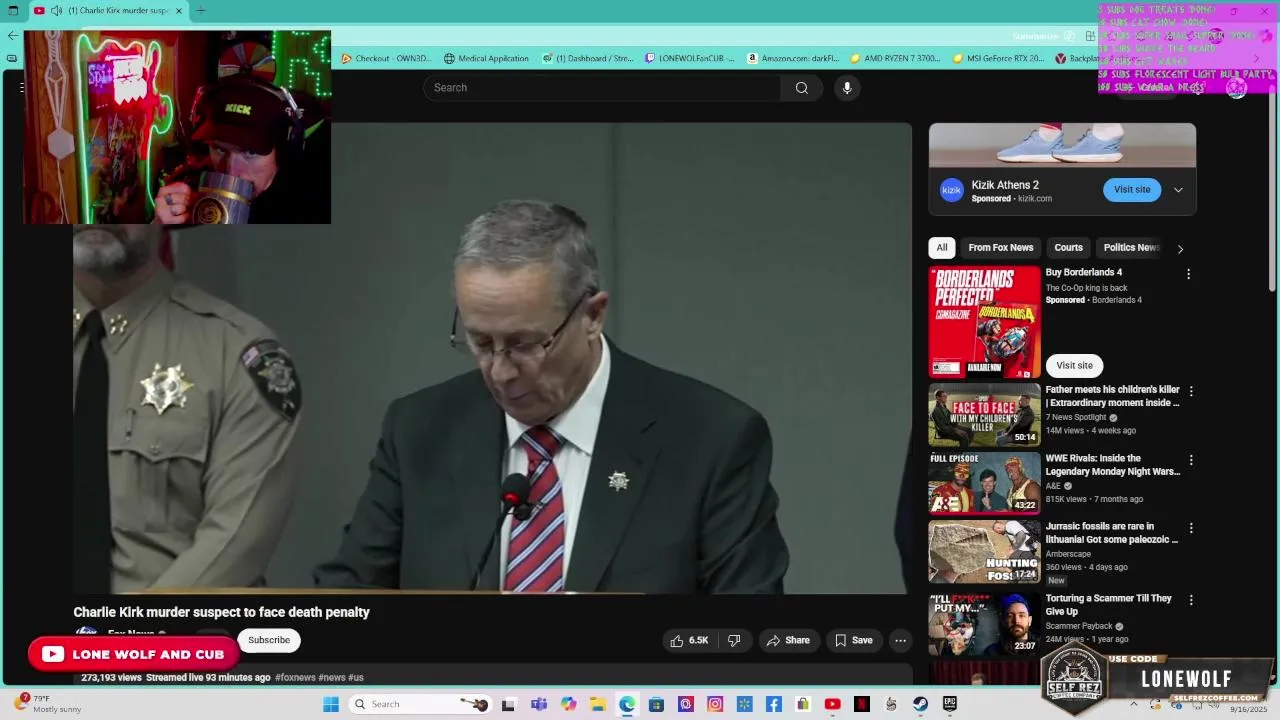The width and height of the screenshot is (1280, 720).
Task: Open Steam from taskbar
Action: click(920, 704)
